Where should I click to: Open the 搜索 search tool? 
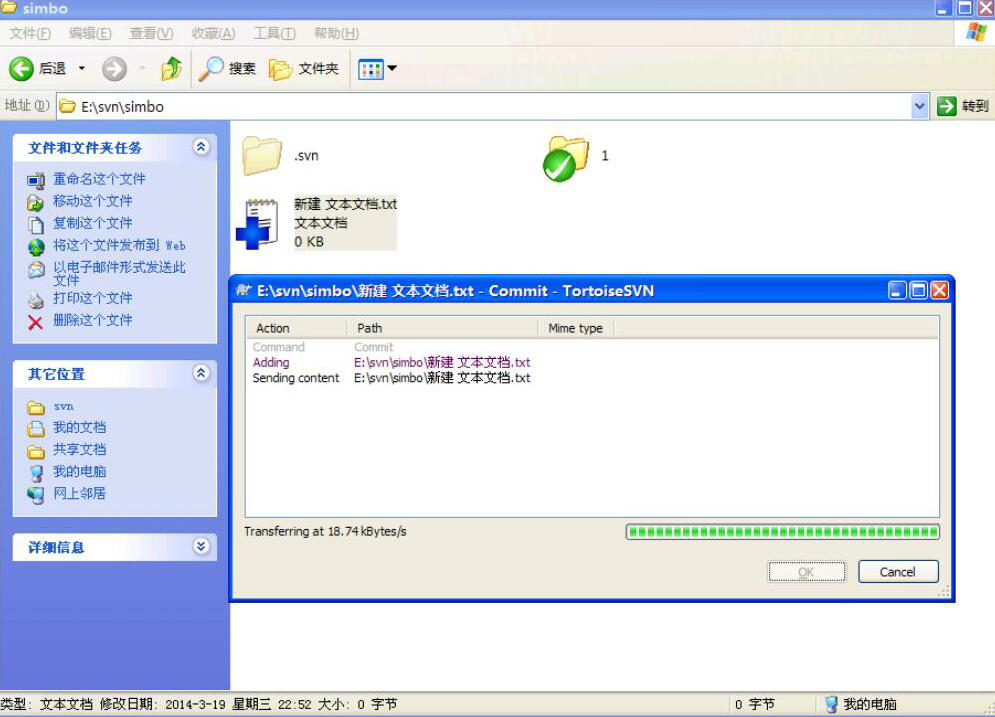click(227, 69)
